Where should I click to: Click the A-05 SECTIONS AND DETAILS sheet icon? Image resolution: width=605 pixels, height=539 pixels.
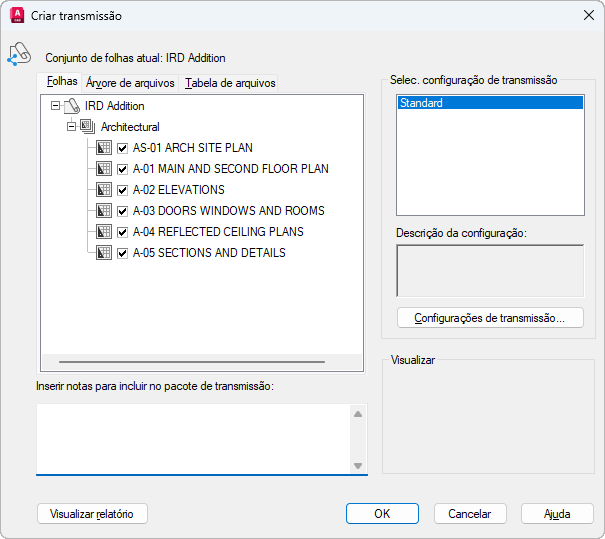(104, 253)
